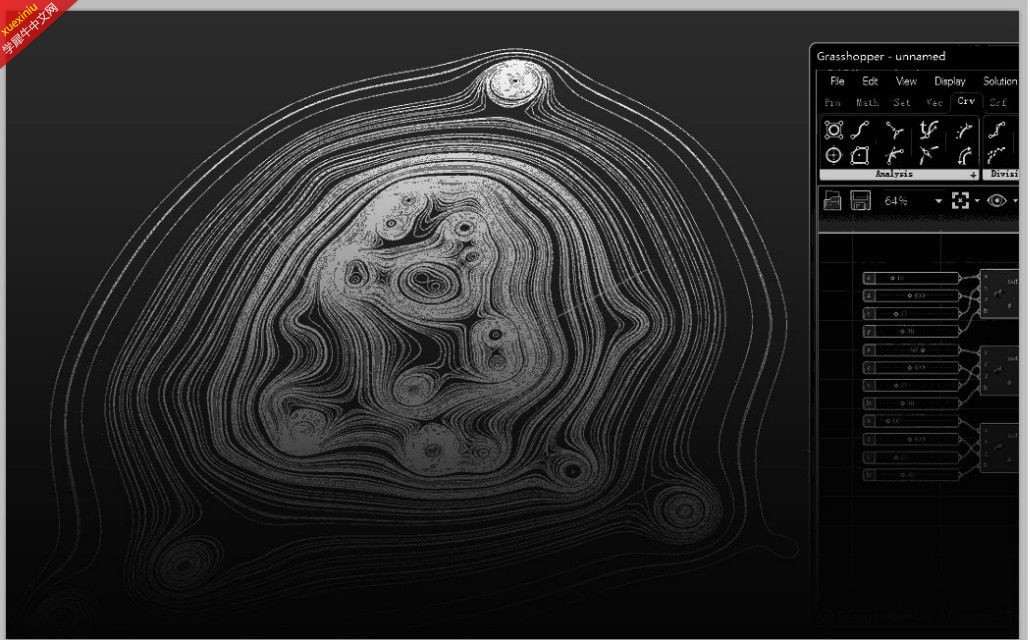Screen dimensions: 1028x640
Task: Click the Save floppy disk icon
Action: [x=860, y=200]
